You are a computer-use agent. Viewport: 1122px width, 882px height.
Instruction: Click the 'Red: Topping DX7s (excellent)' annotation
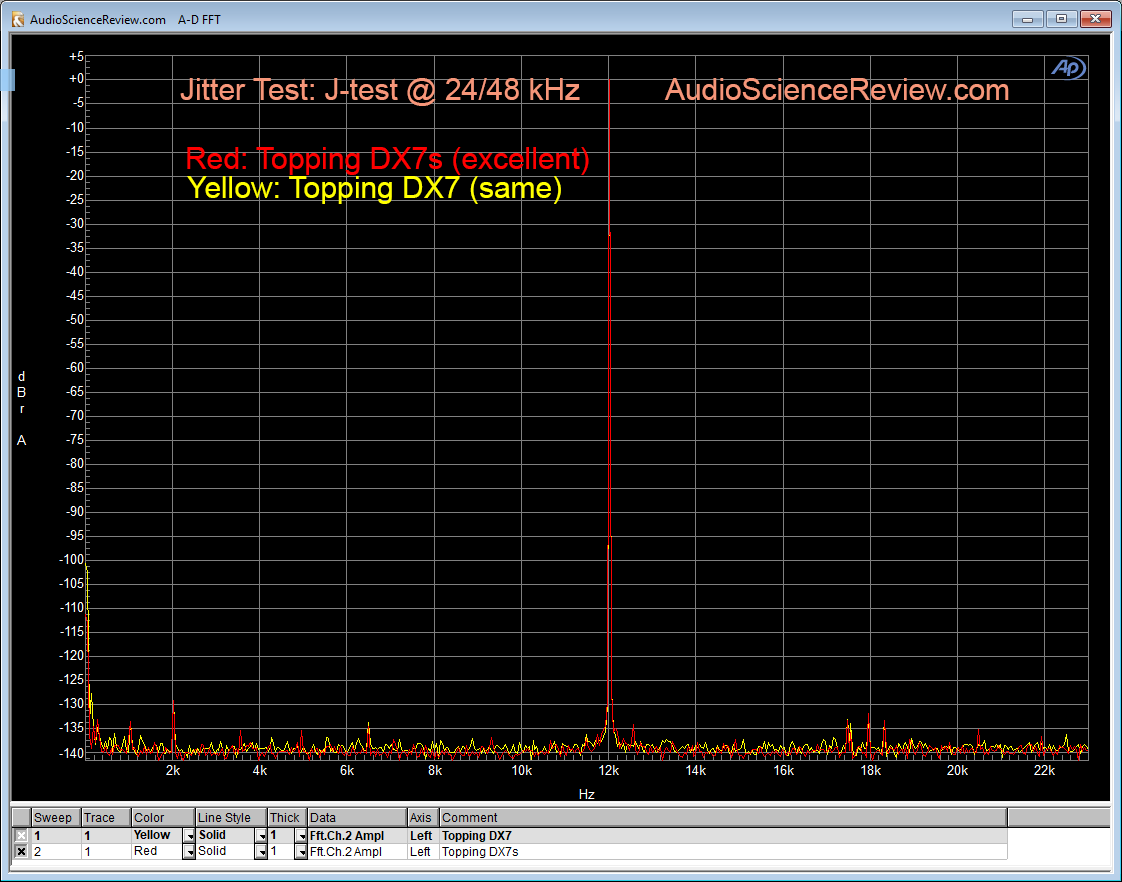coord(387,159)
